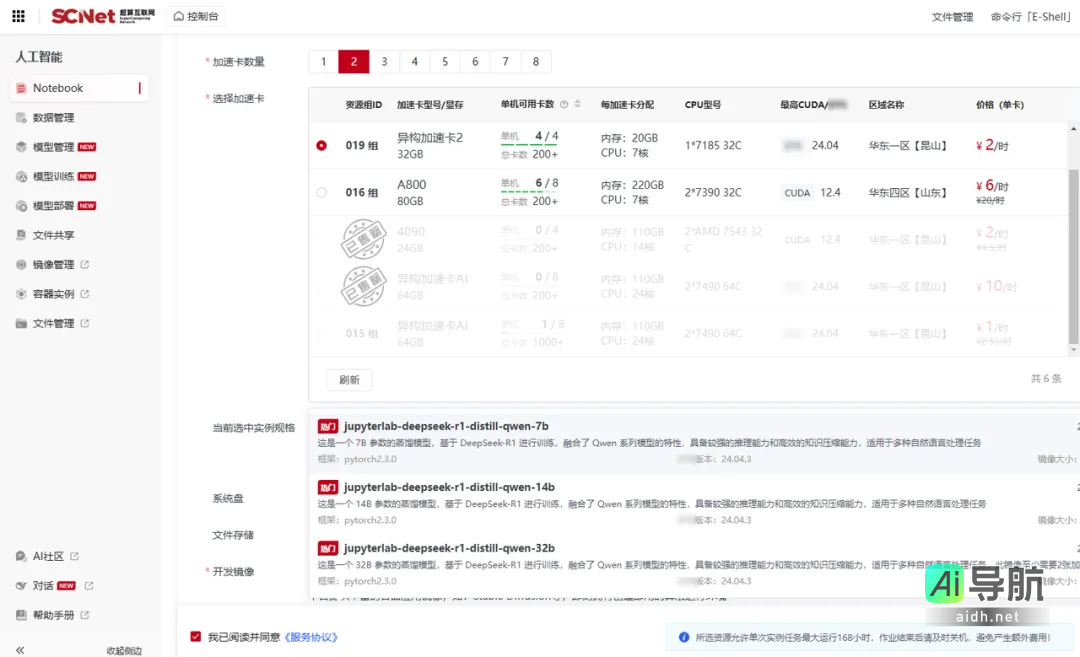Set accelerator card count to 5
The height and width of the screenshot is (657, 1080).
pos(444,61)
